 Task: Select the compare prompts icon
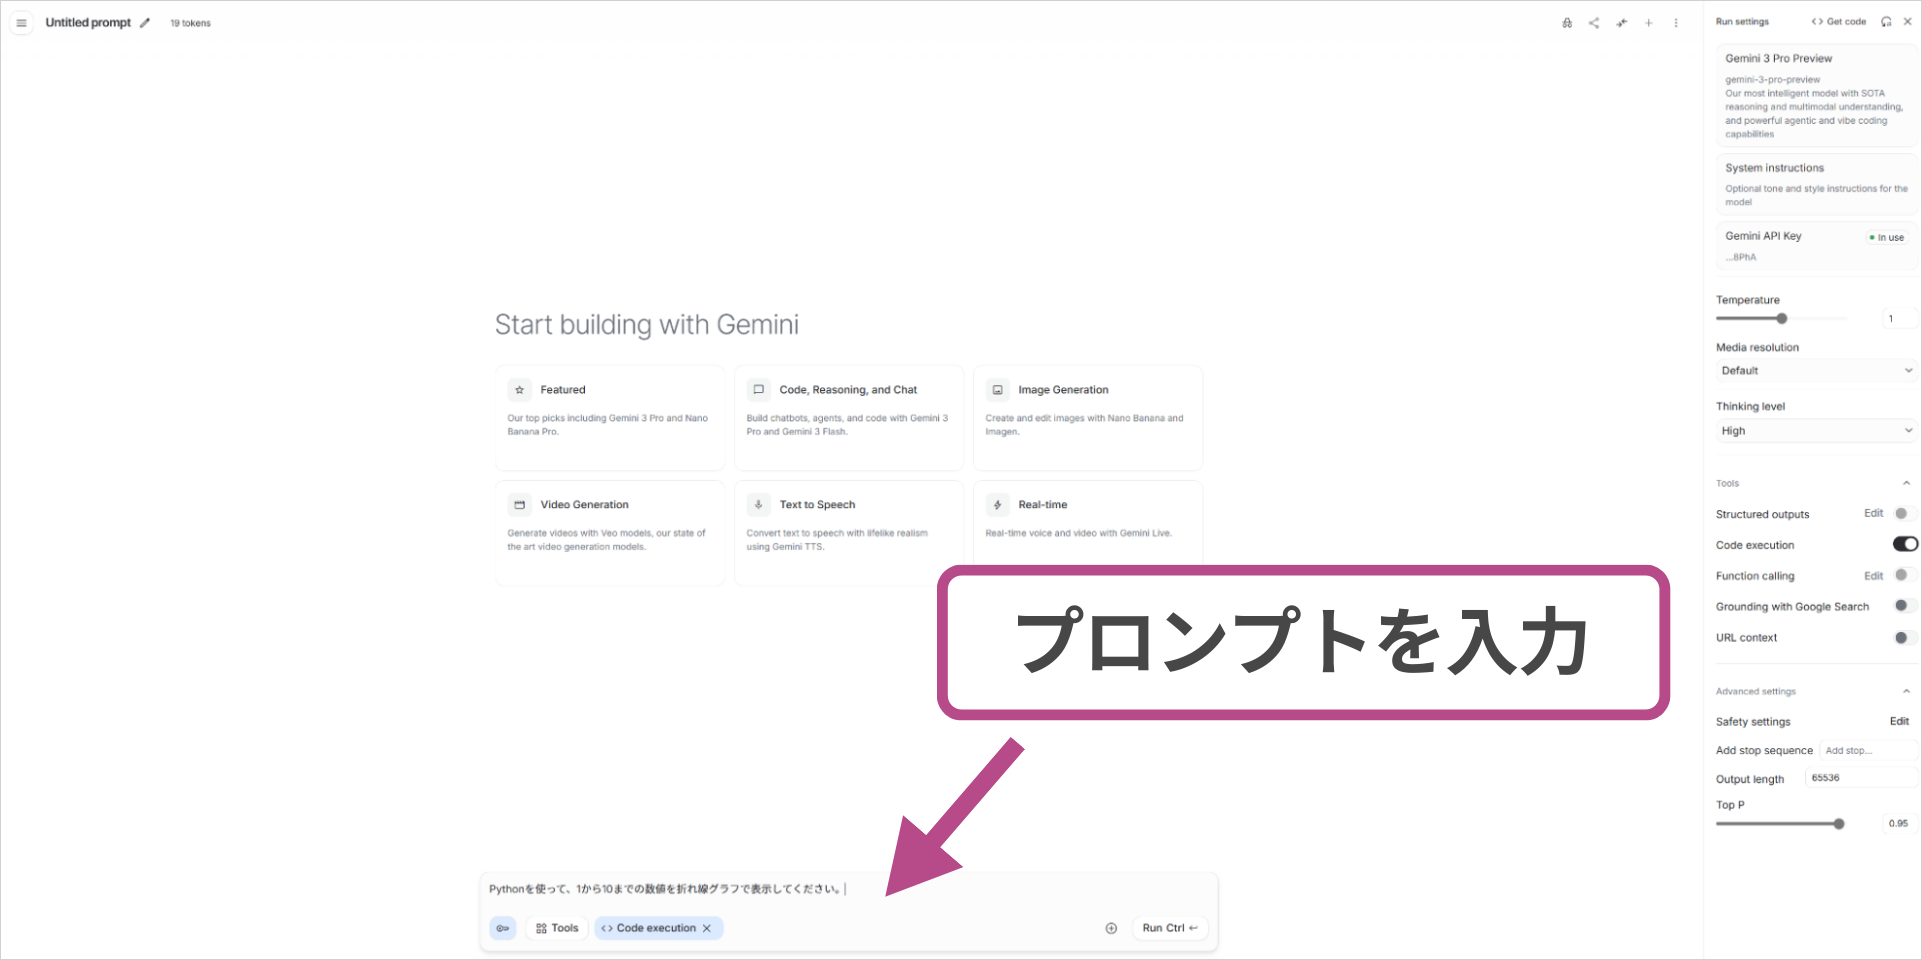point(1621,22)
